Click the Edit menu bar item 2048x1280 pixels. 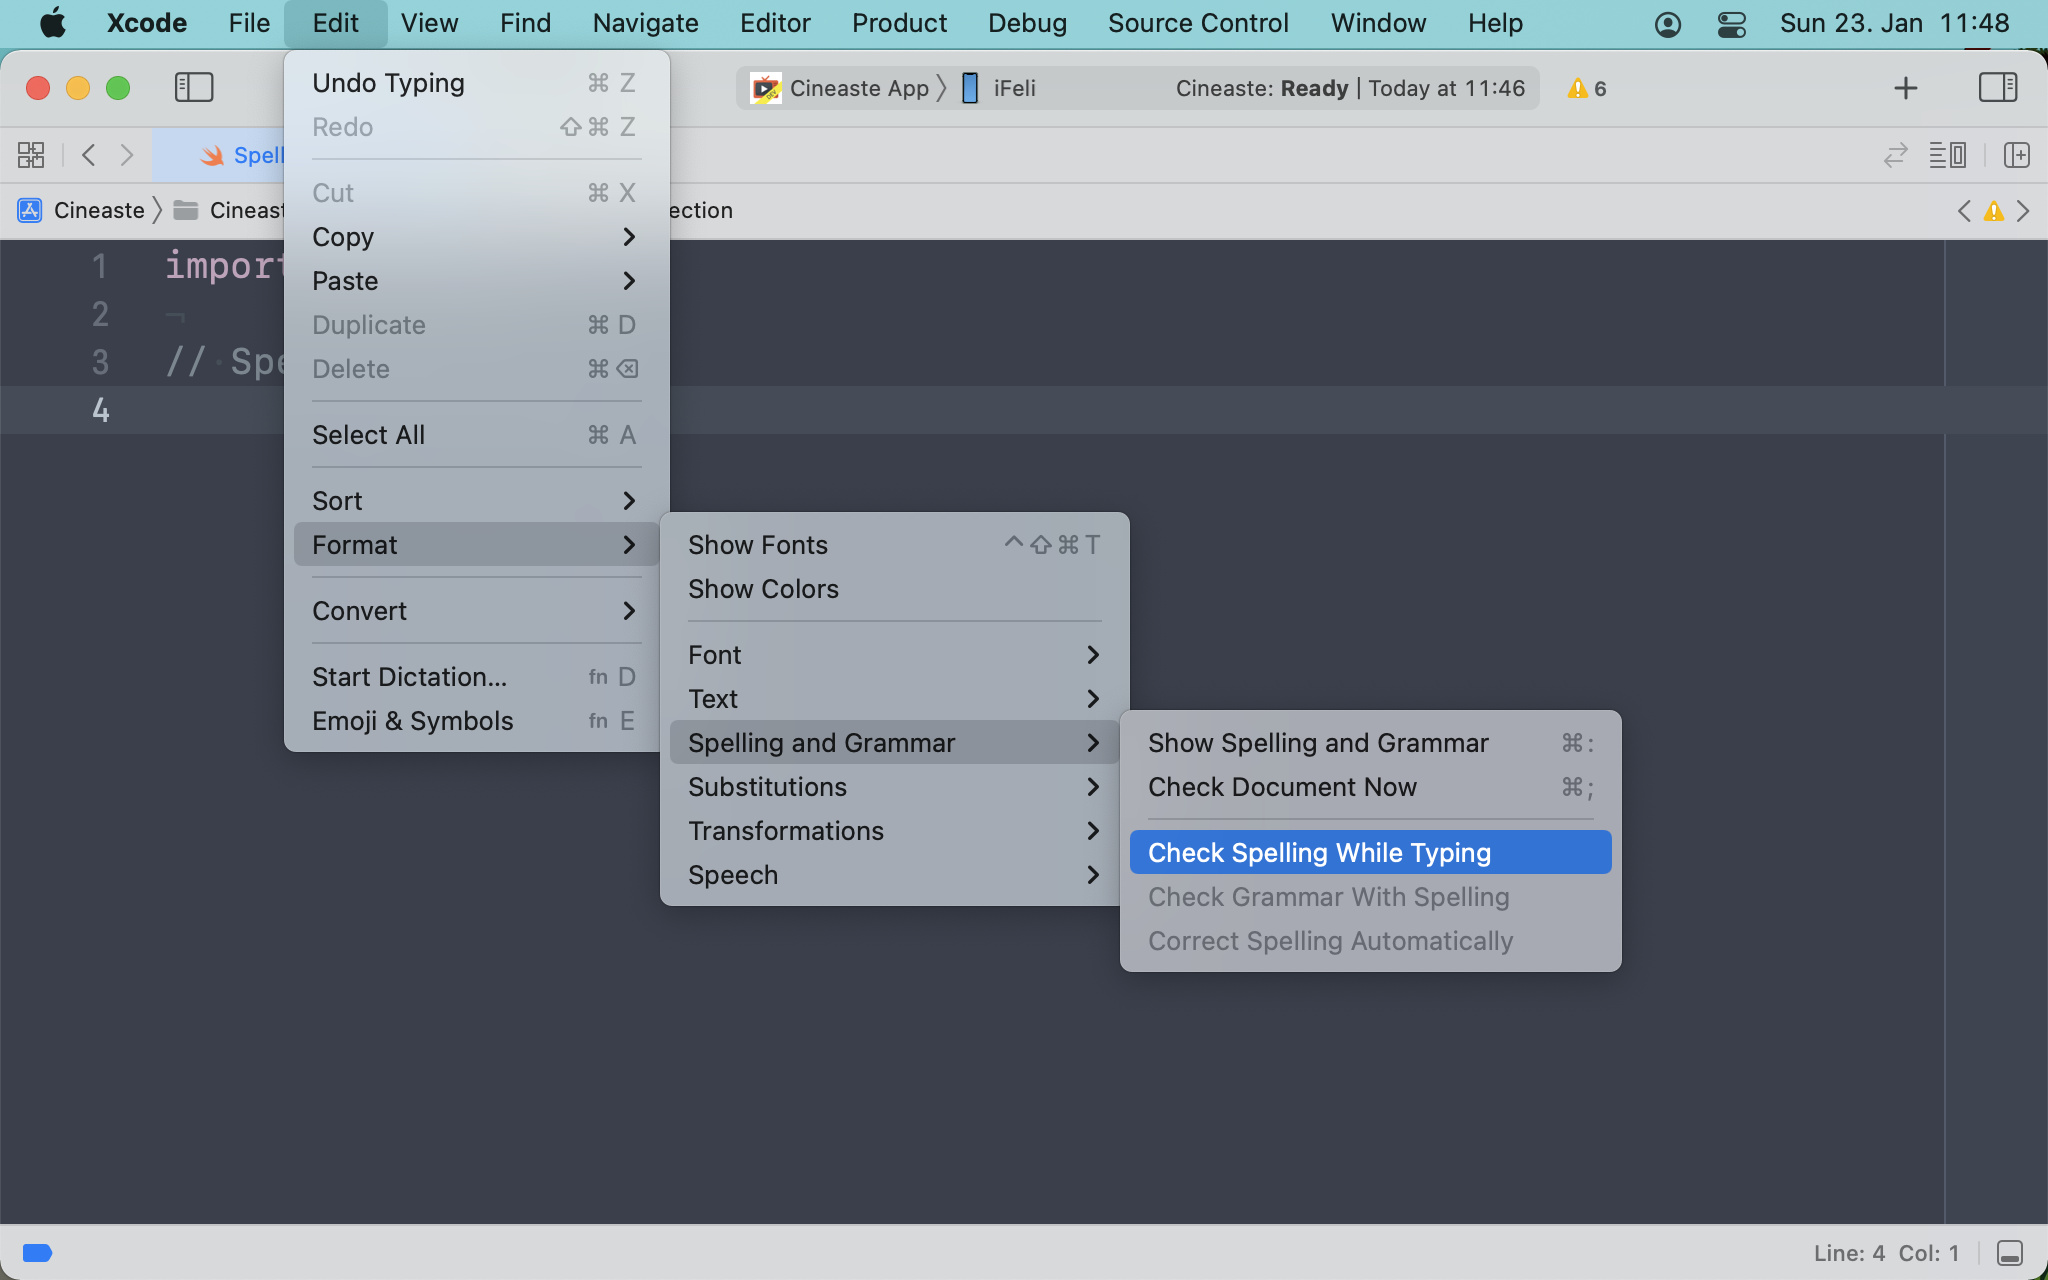335,24
